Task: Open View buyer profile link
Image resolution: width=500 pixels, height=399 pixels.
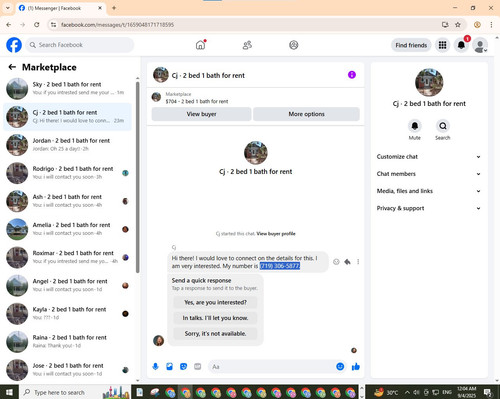Action: 276,234
